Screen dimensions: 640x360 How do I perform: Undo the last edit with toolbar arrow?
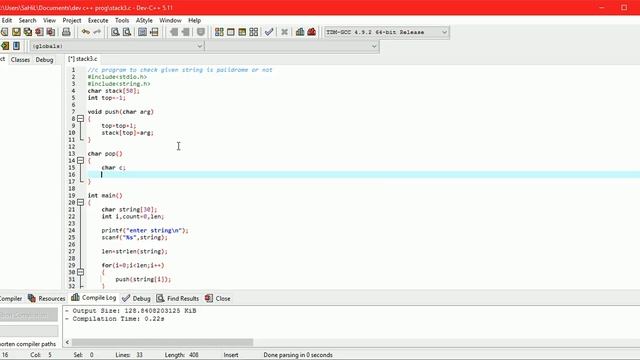click(85, 32)
